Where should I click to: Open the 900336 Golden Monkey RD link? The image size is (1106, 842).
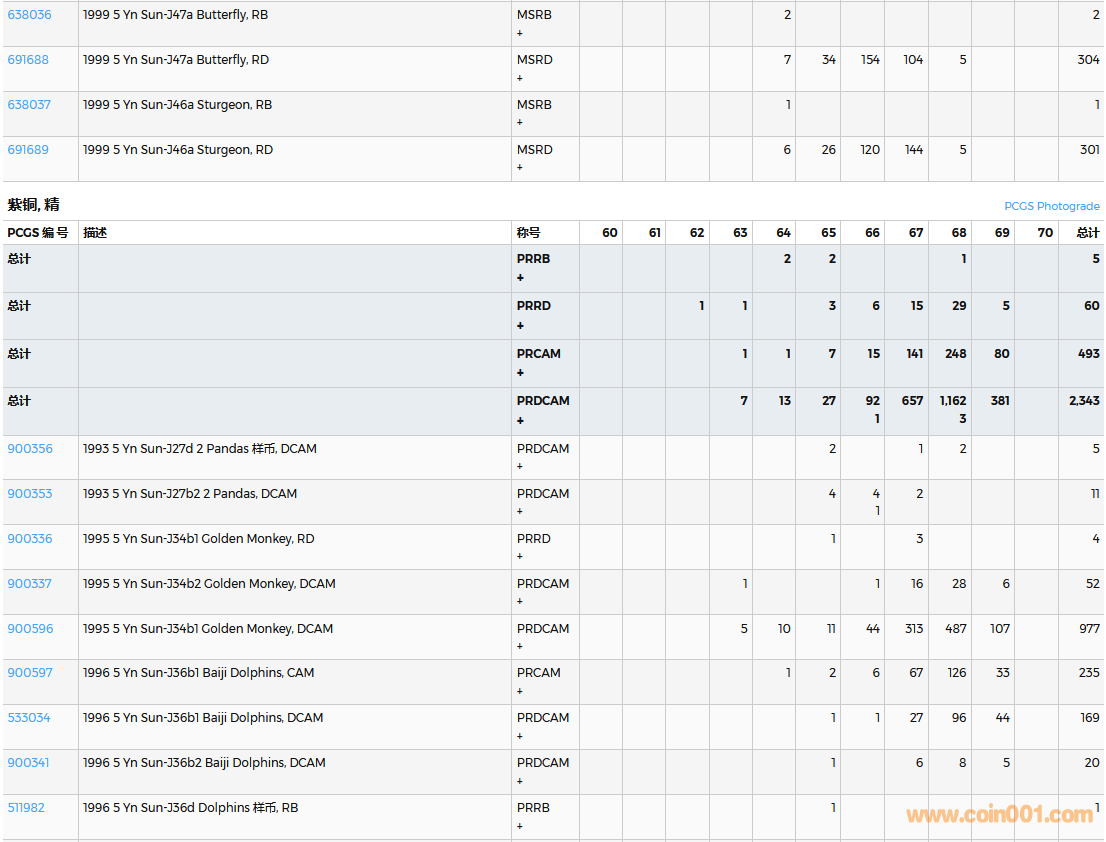click(x=30, y=539)
